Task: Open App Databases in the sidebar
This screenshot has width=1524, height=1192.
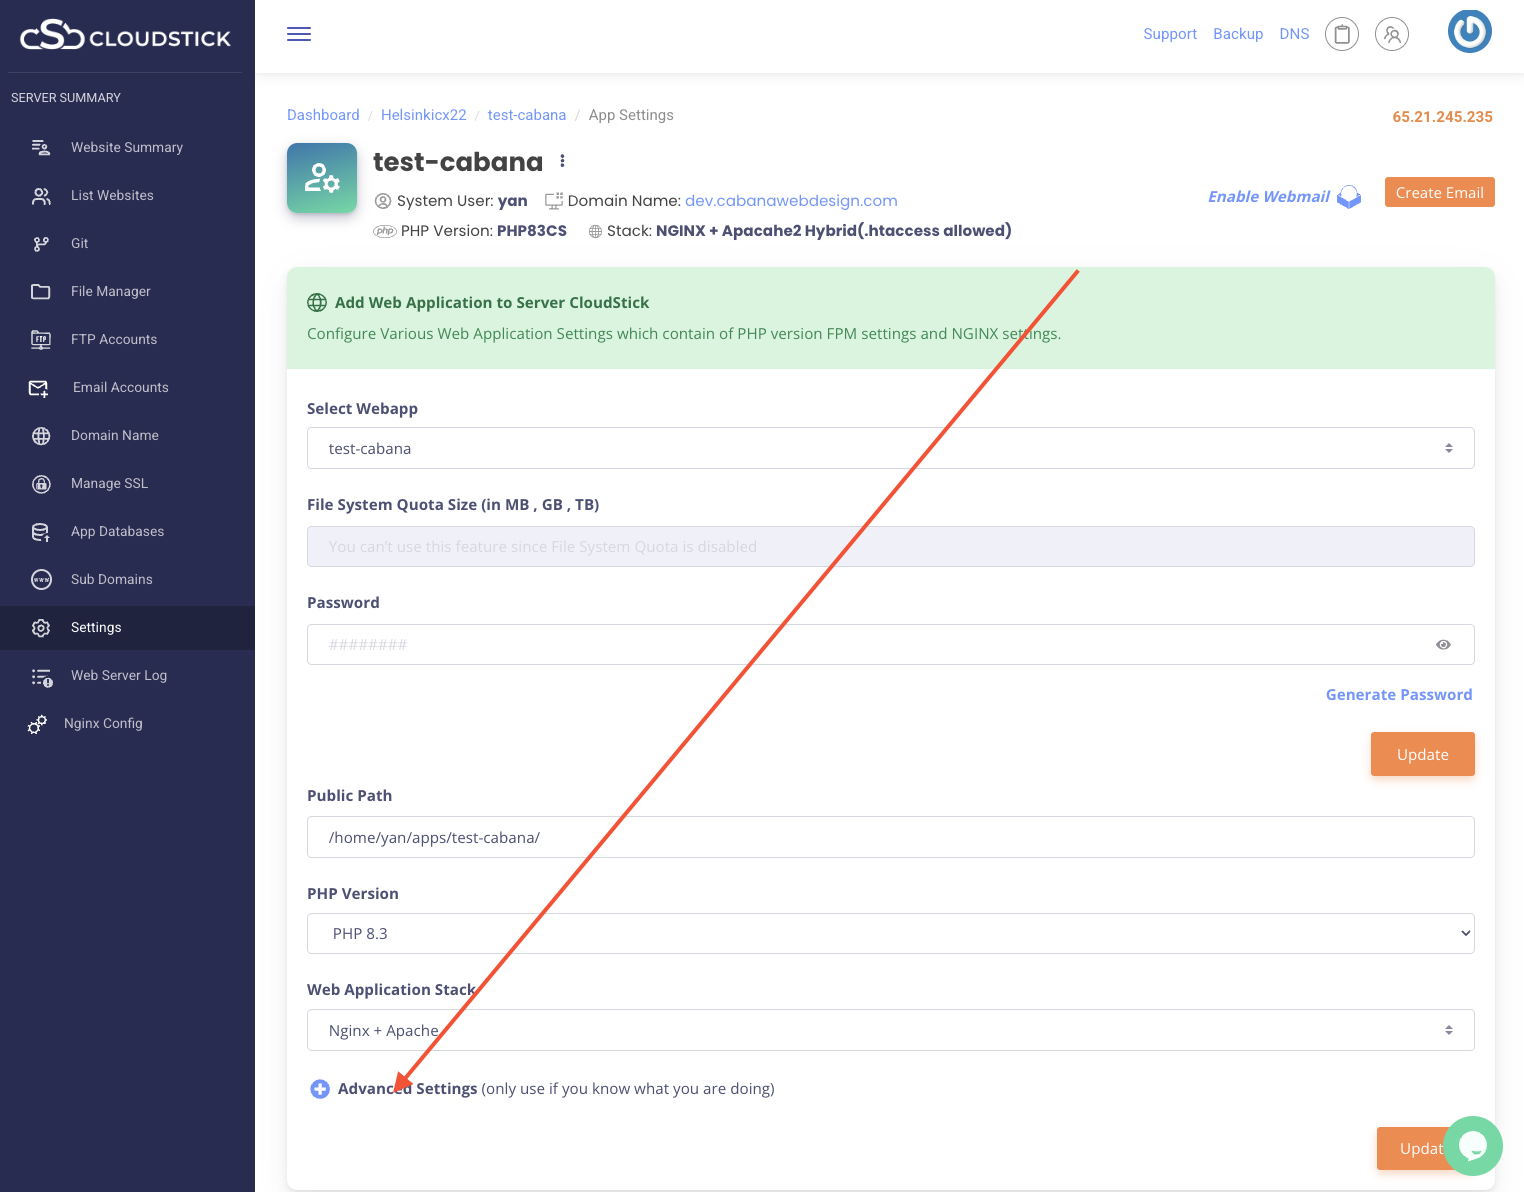Action: click(117, 531)
